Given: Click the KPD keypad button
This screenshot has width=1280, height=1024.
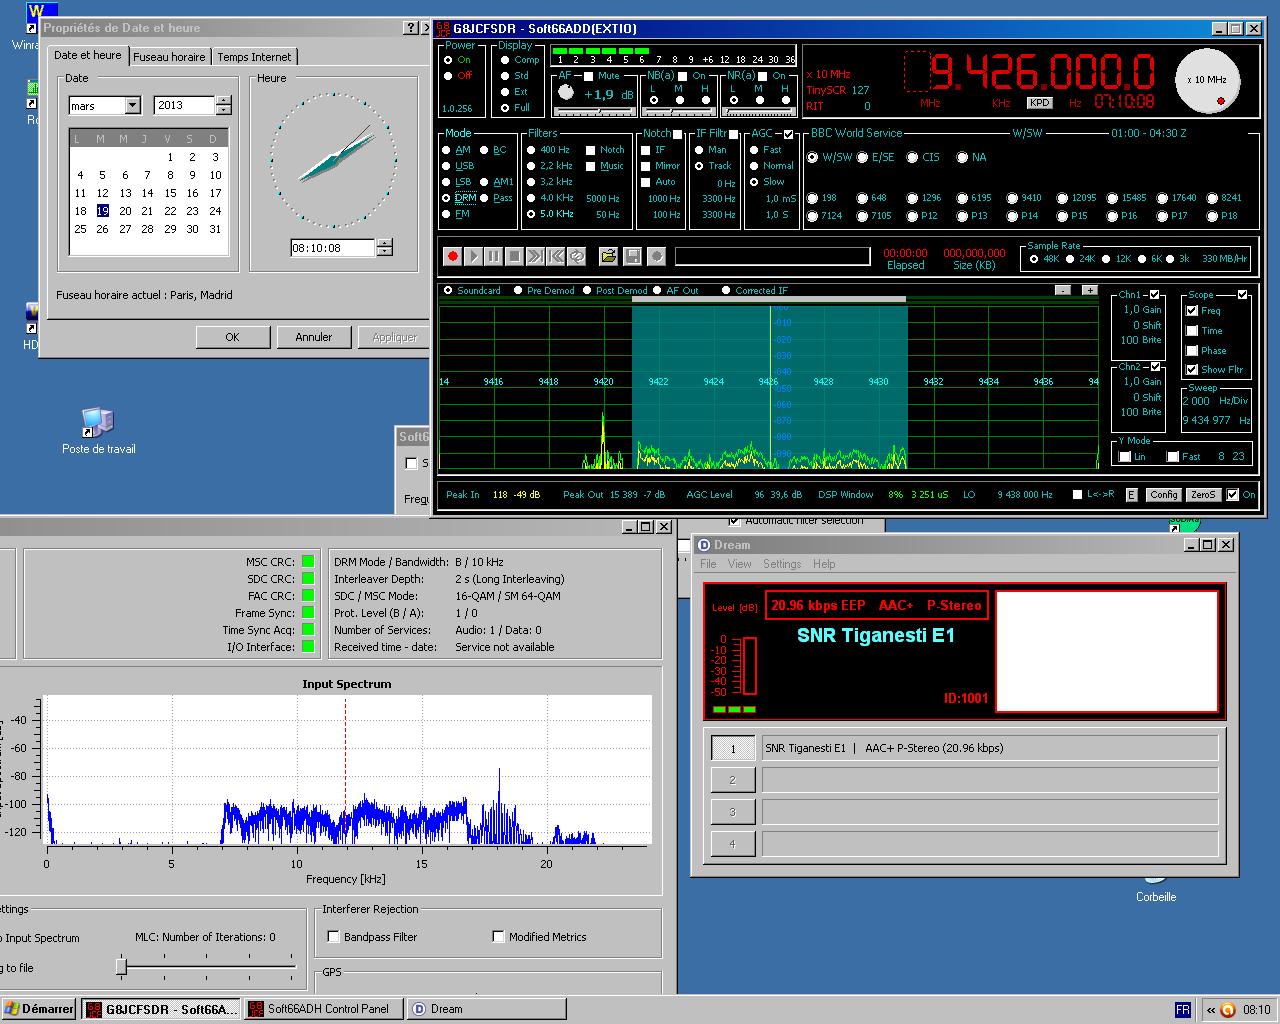Looking at the screenshot, I should 1040,103.
